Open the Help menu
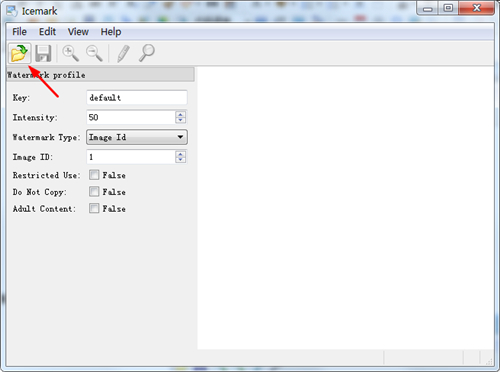 tap(111, 32)
